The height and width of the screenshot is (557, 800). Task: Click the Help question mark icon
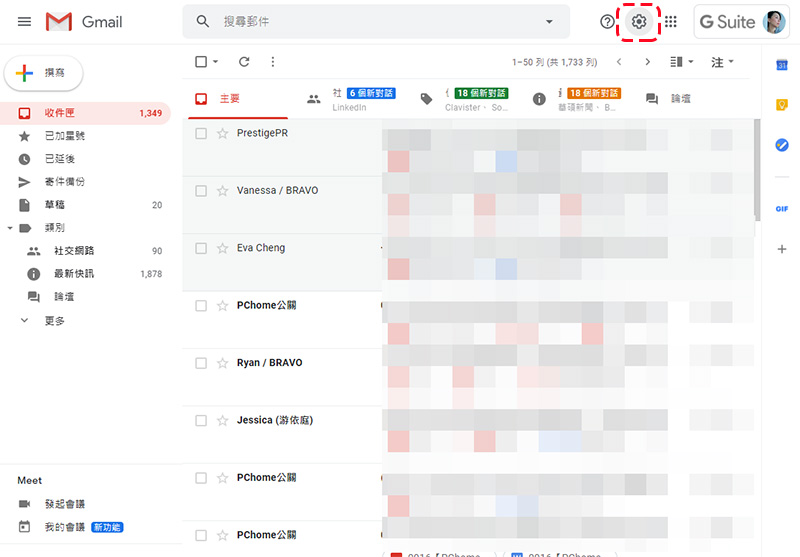(x=607, y=22)
